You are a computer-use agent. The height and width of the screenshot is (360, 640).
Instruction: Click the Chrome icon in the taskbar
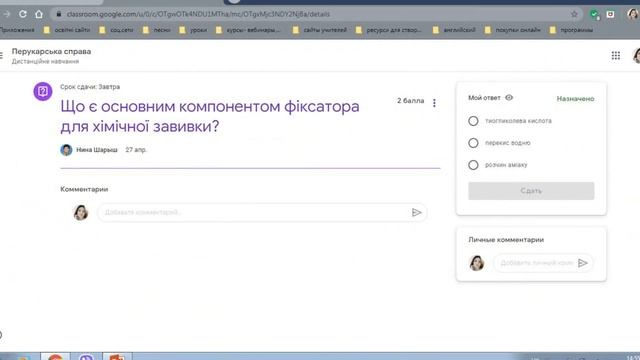55,357
